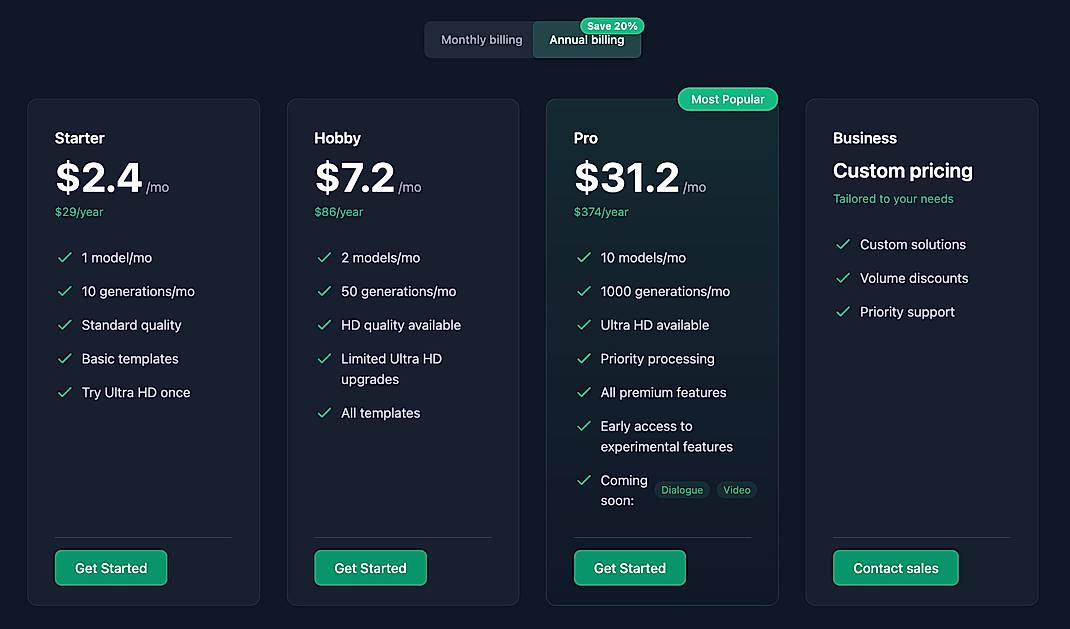Screen dimensions: 1070x629
Task: Get Started with the Pro plan
Action: (x=629, y=567)
